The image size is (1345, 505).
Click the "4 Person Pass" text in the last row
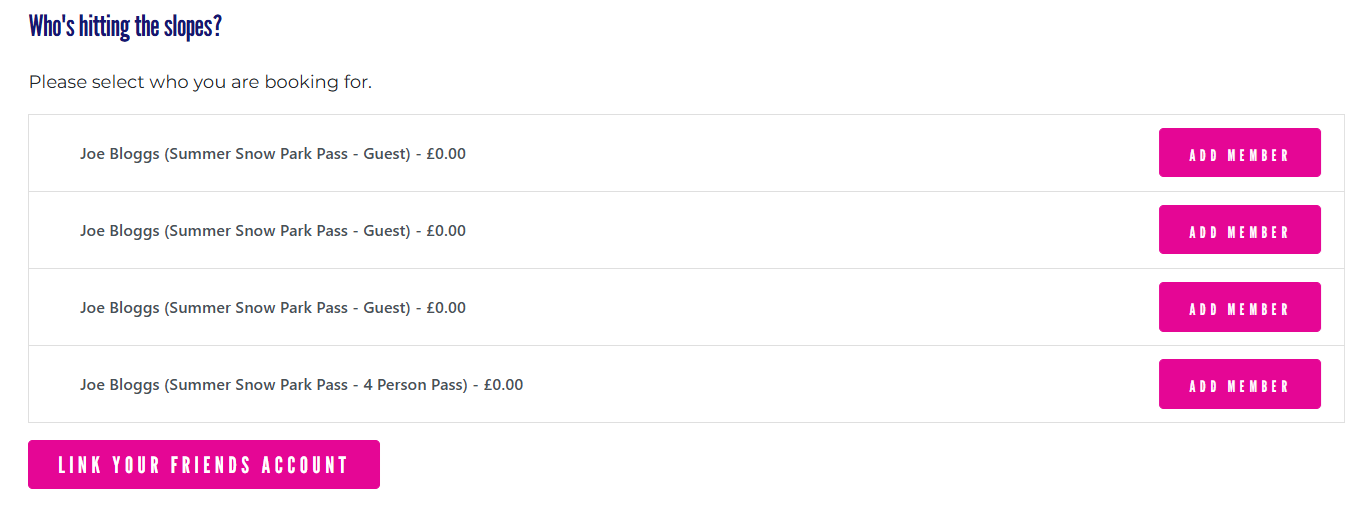(415, 385)
